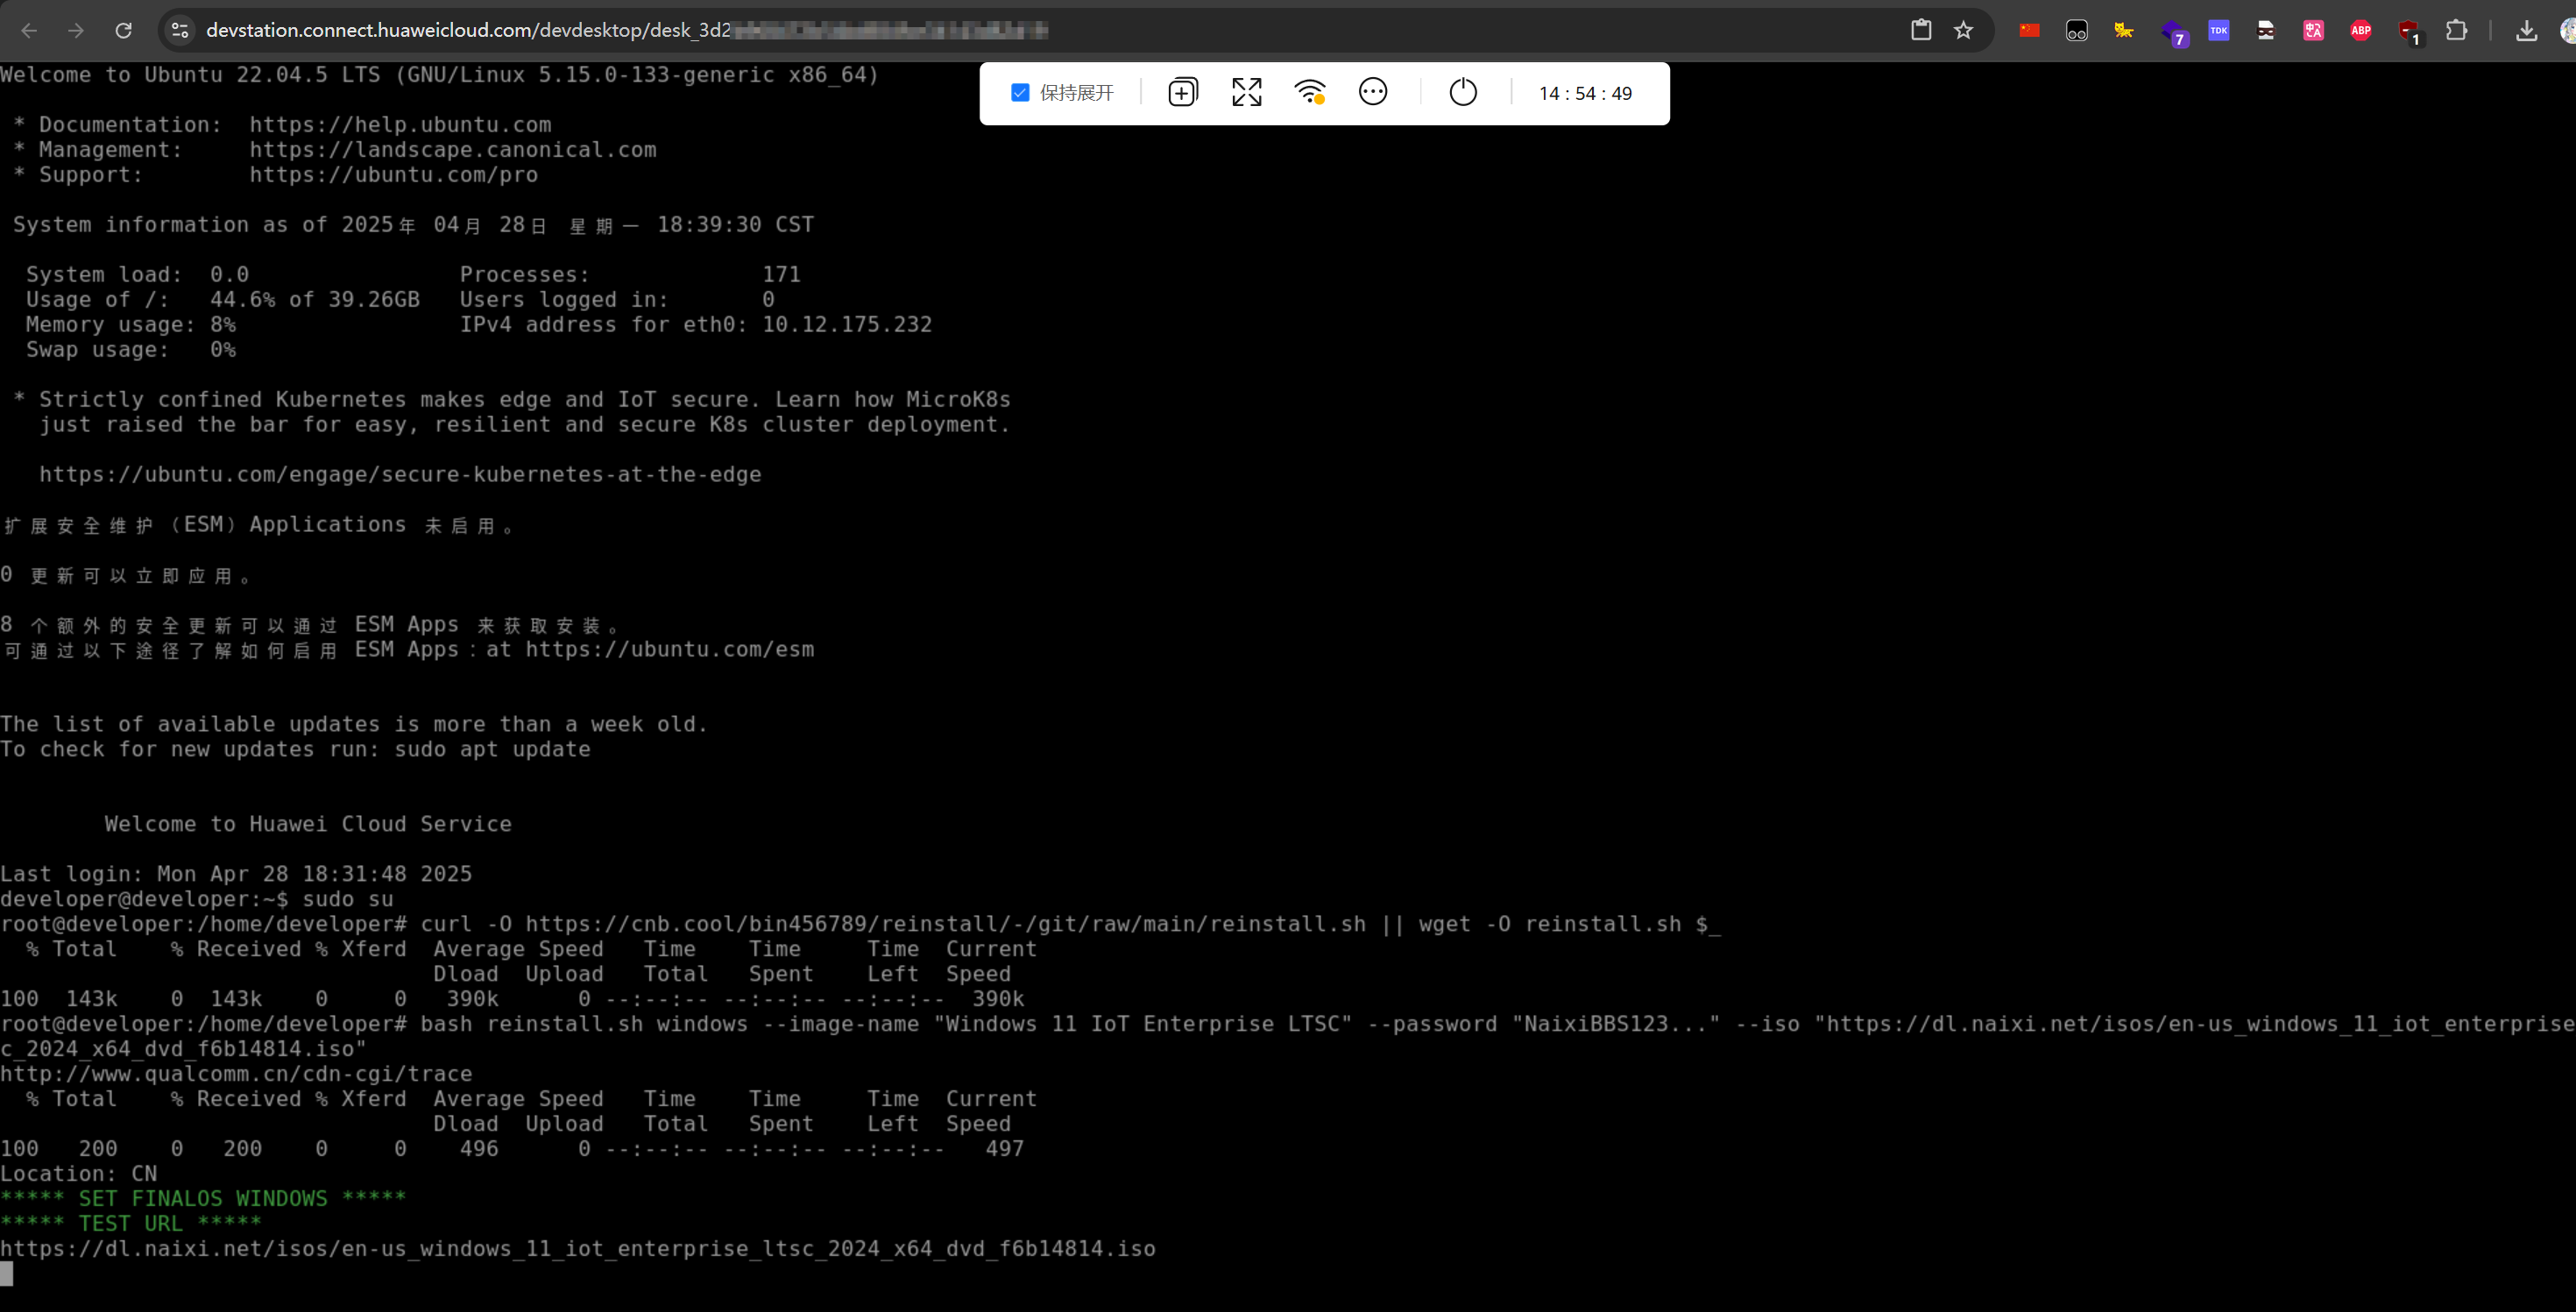Click the clipboard icon near the address bar

1920,30
